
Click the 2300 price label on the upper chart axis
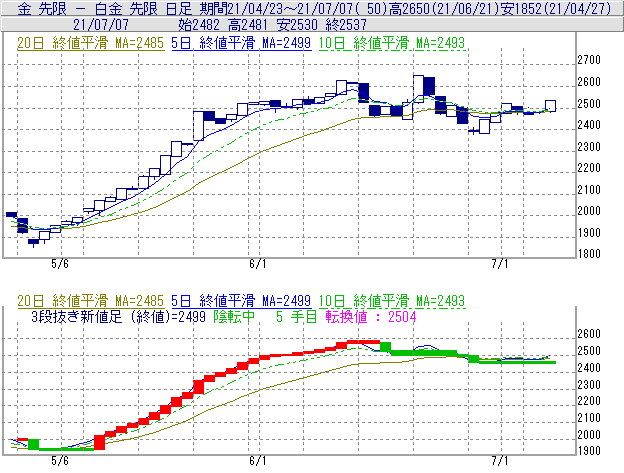tap(589, 147)
